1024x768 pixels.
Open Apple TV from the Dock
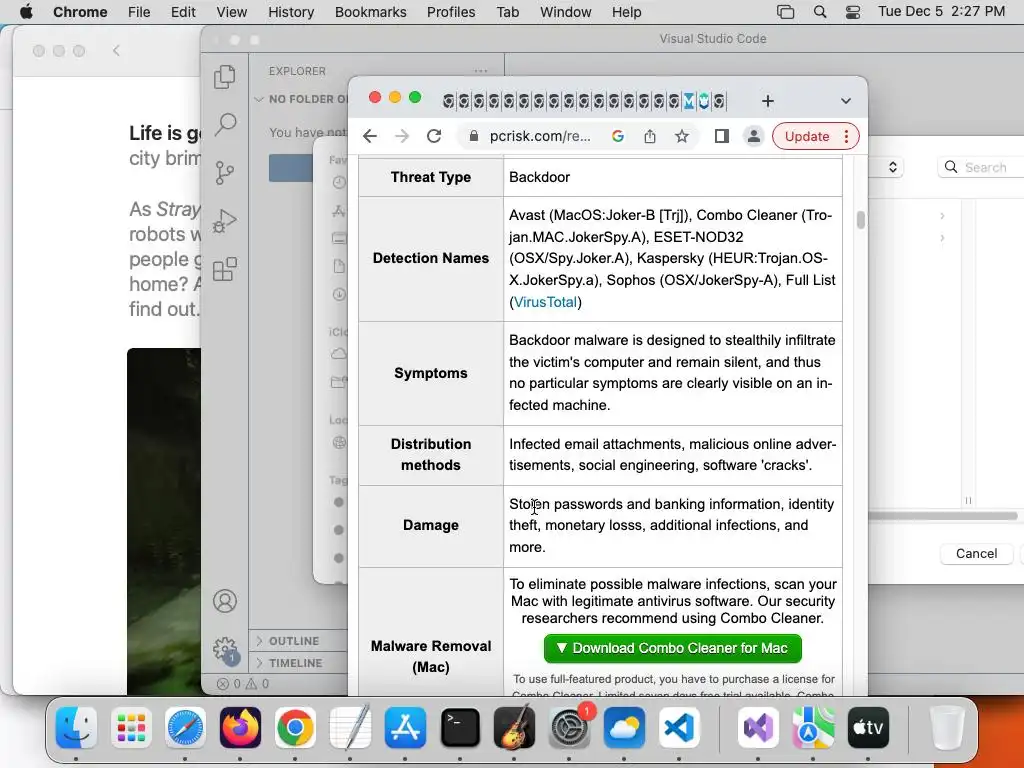click(868, 727)
